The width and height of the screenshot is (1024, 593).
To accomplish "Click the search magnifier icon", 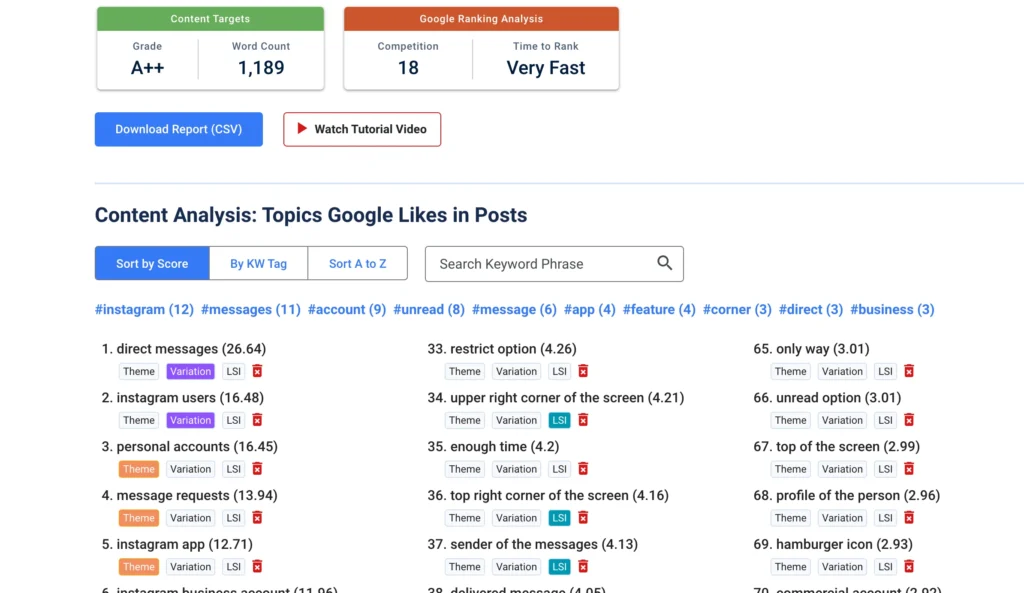I will coord(664,263).
